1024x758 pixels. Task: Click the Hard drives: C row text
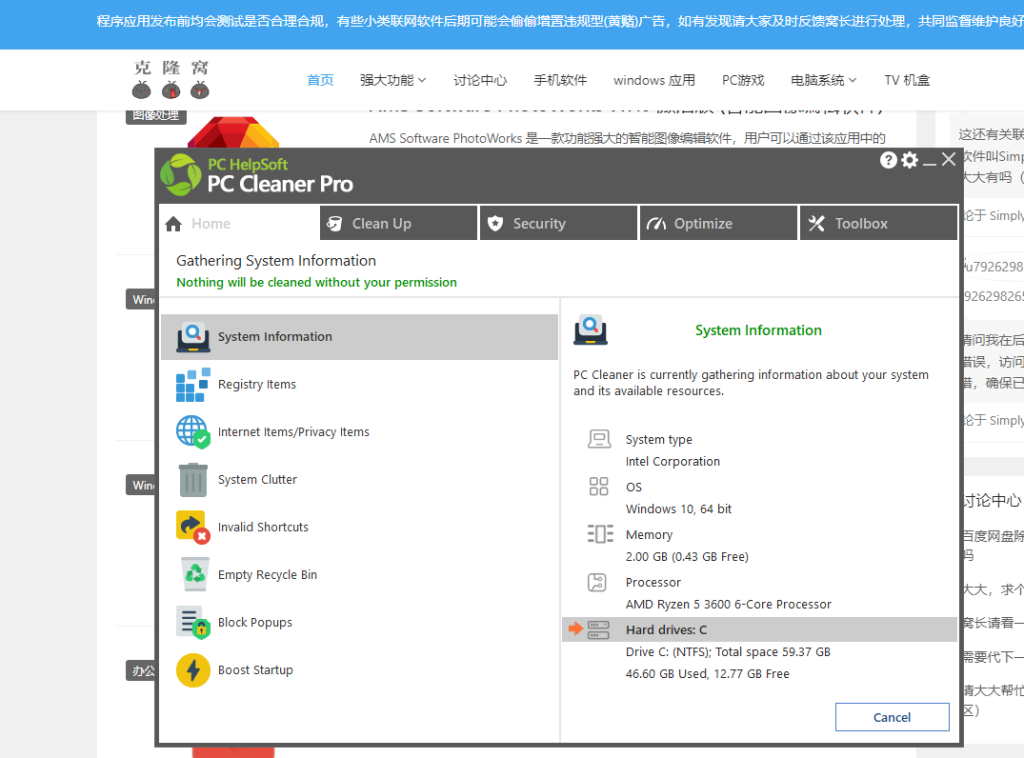[666, 630]
